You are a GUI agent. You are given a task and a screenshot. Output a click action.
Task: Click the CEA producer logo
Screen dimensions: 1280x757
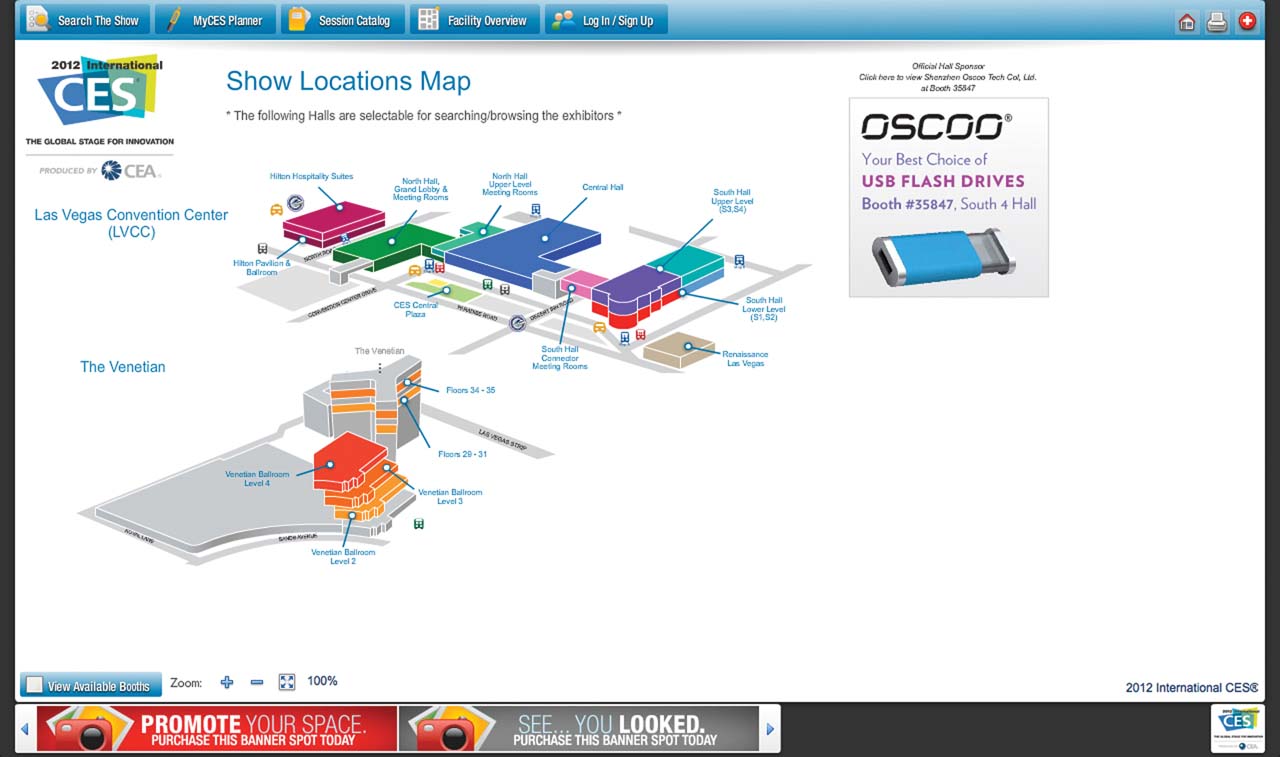click(101, 171)
